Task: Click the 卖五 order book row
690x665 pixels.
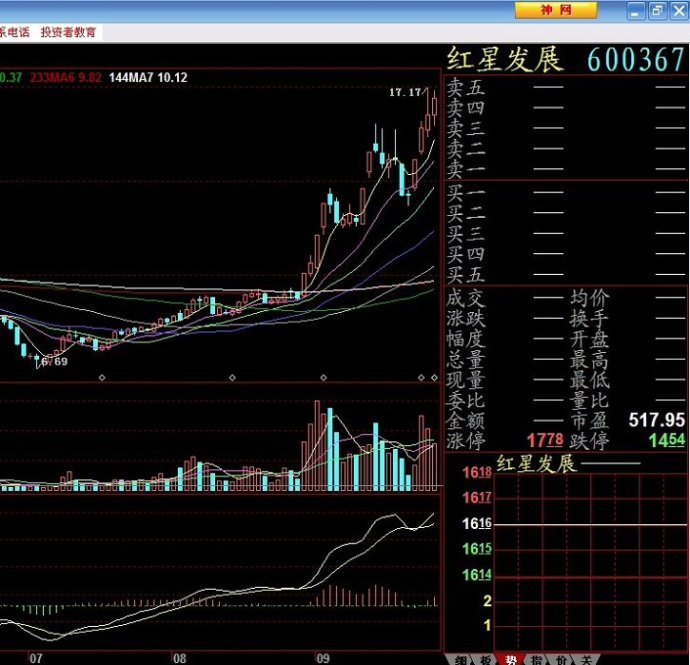Action: (x=566, y=87)
